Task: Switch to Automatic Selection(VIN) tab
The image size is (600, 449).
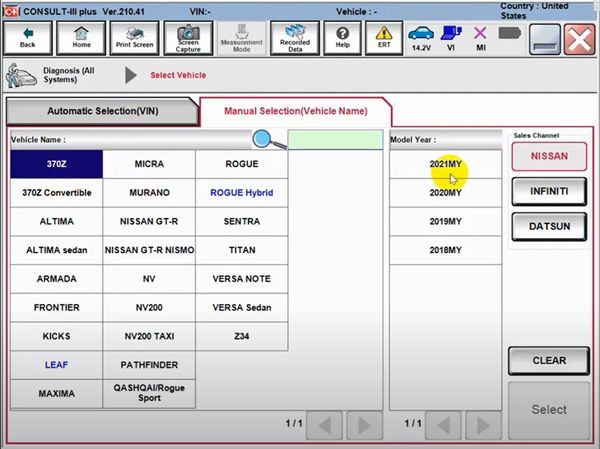Action: (102, 111)
